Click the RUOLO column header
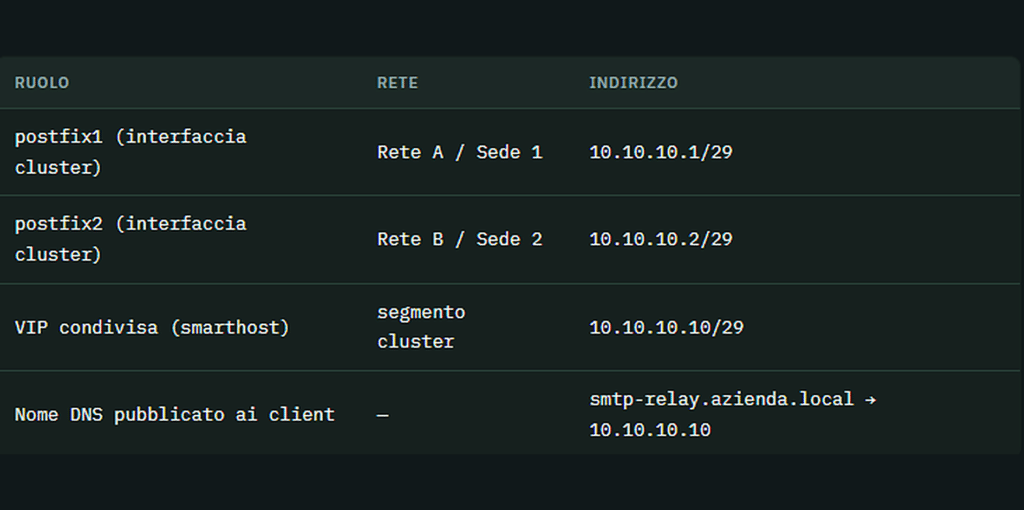This screenshot has width=1024, height=510. coord(42,83)
